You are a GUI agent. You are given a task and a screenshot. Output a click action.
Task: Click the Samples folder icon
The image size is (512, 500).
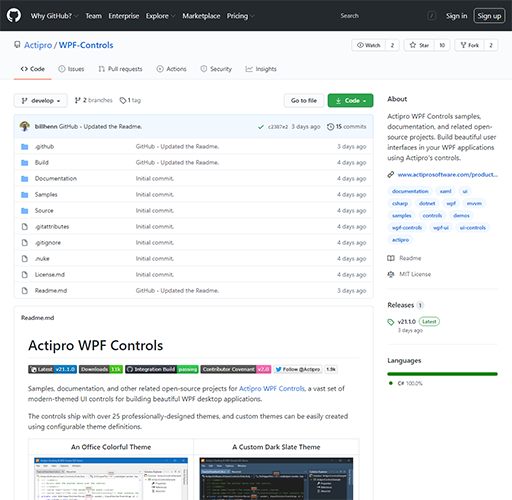pos(25,195)
